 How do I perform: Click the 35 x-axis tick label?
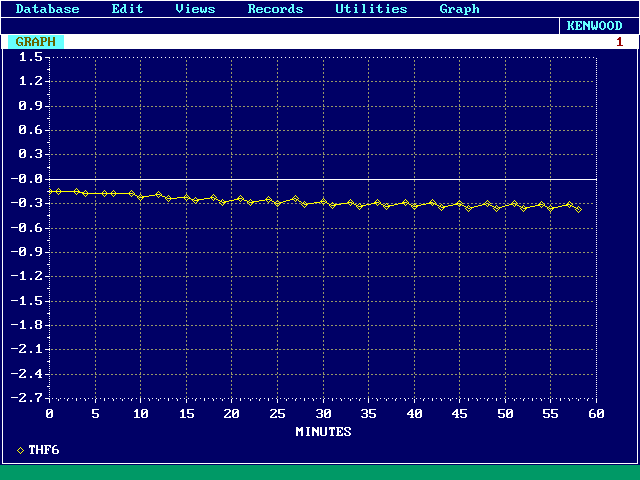[369, 414]
